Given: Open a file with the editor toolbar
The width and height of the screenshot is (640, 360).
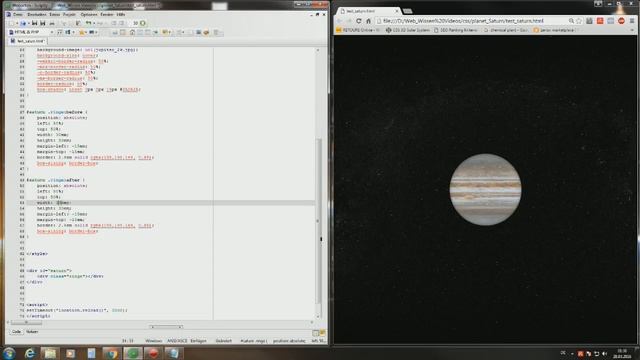Looking at the screenshot, I should click(23, 23).
